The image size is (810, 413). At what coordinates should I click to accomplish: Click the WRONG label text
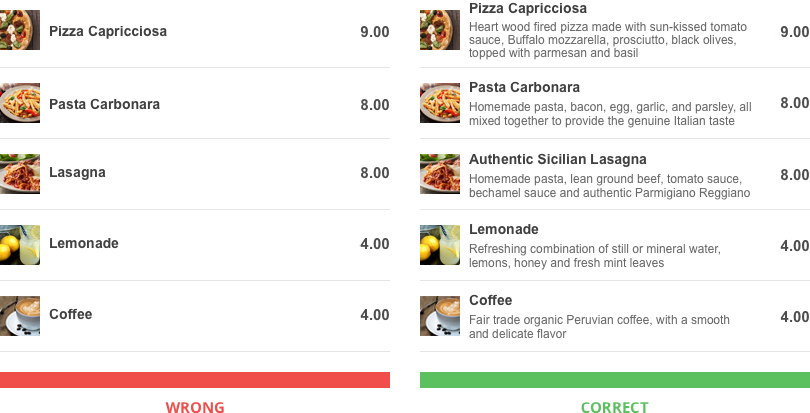(195, 407)
